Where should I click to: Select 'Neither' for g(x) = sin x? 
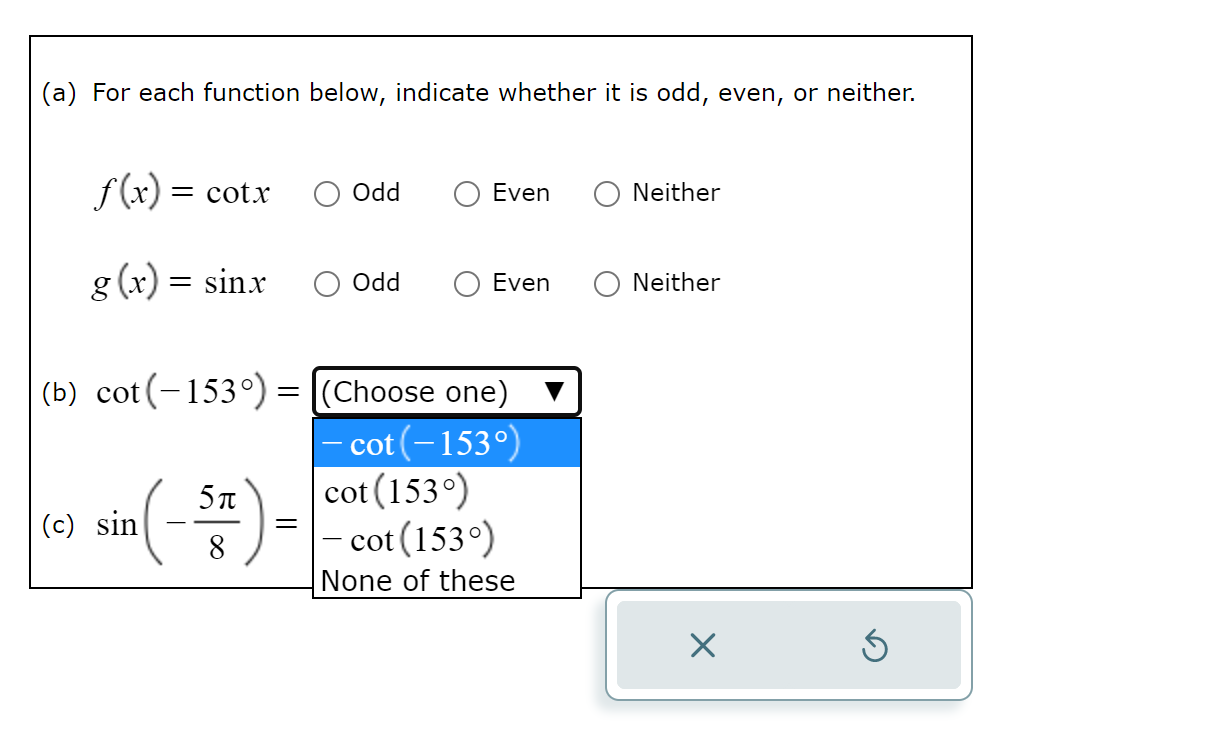click(607, 284)
